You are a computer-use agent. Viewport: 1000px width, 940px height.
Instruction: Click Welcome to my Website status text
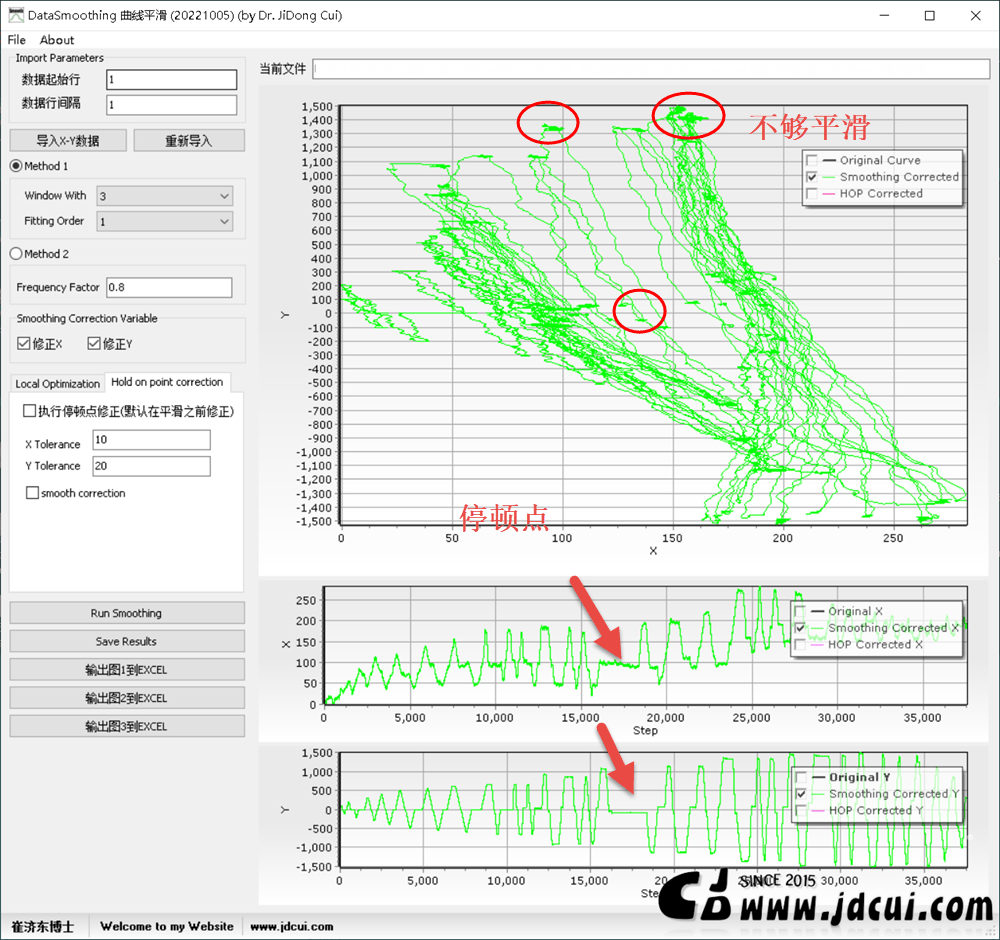[166, 926]
